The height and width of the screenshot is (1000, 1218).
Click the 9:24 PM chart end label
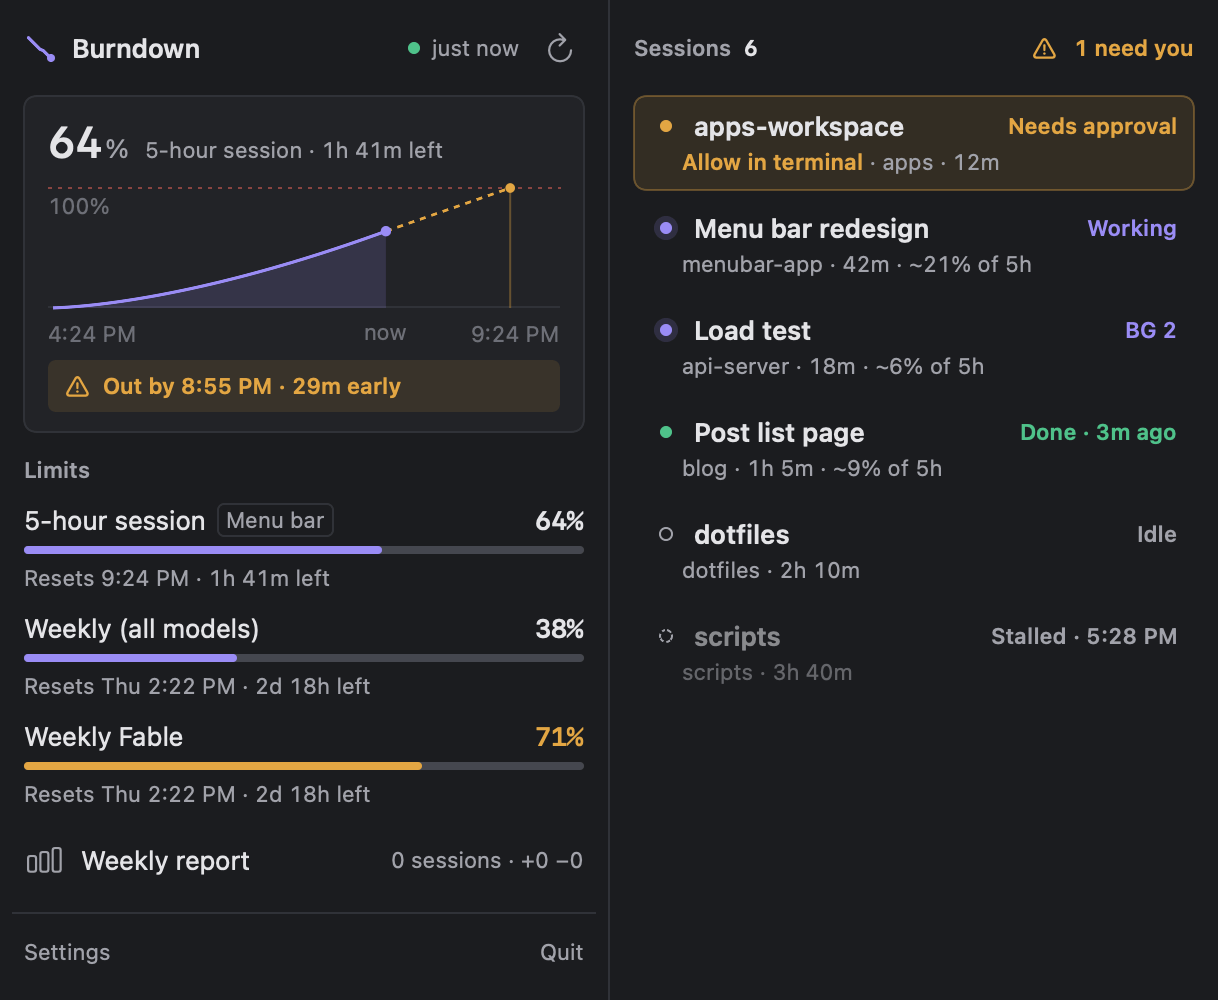515,334
